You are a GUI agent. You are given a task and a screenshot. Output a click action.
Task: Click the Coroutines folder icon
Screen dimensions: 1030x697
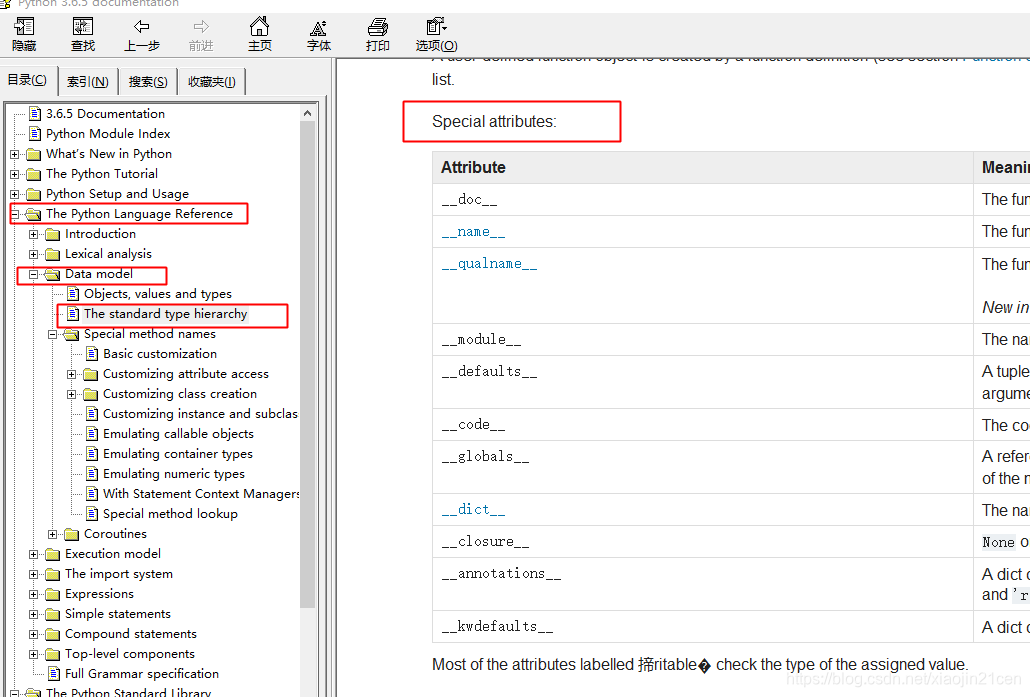[72, 535]
